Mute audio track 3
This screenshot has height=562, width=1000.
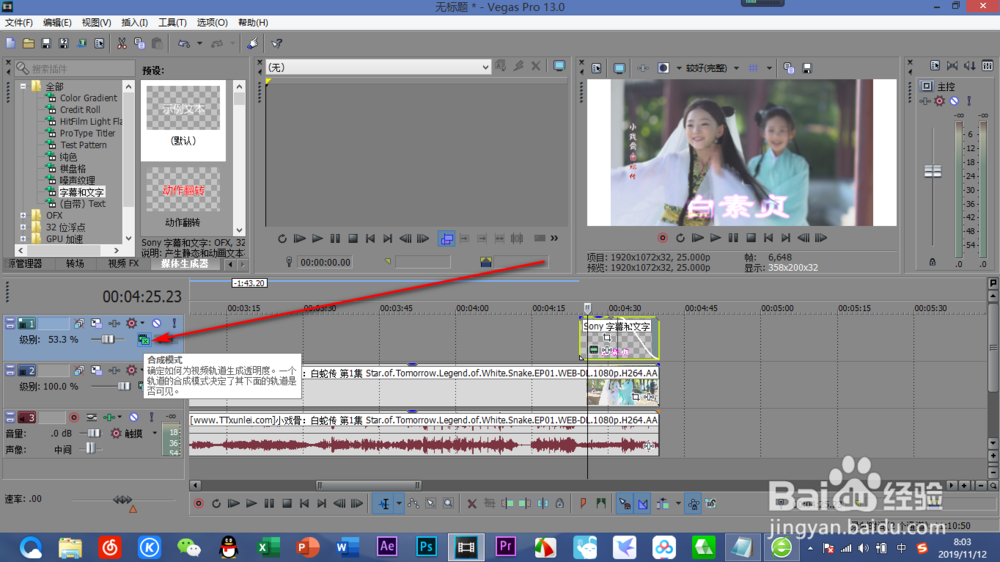click(x=134, y=417)
